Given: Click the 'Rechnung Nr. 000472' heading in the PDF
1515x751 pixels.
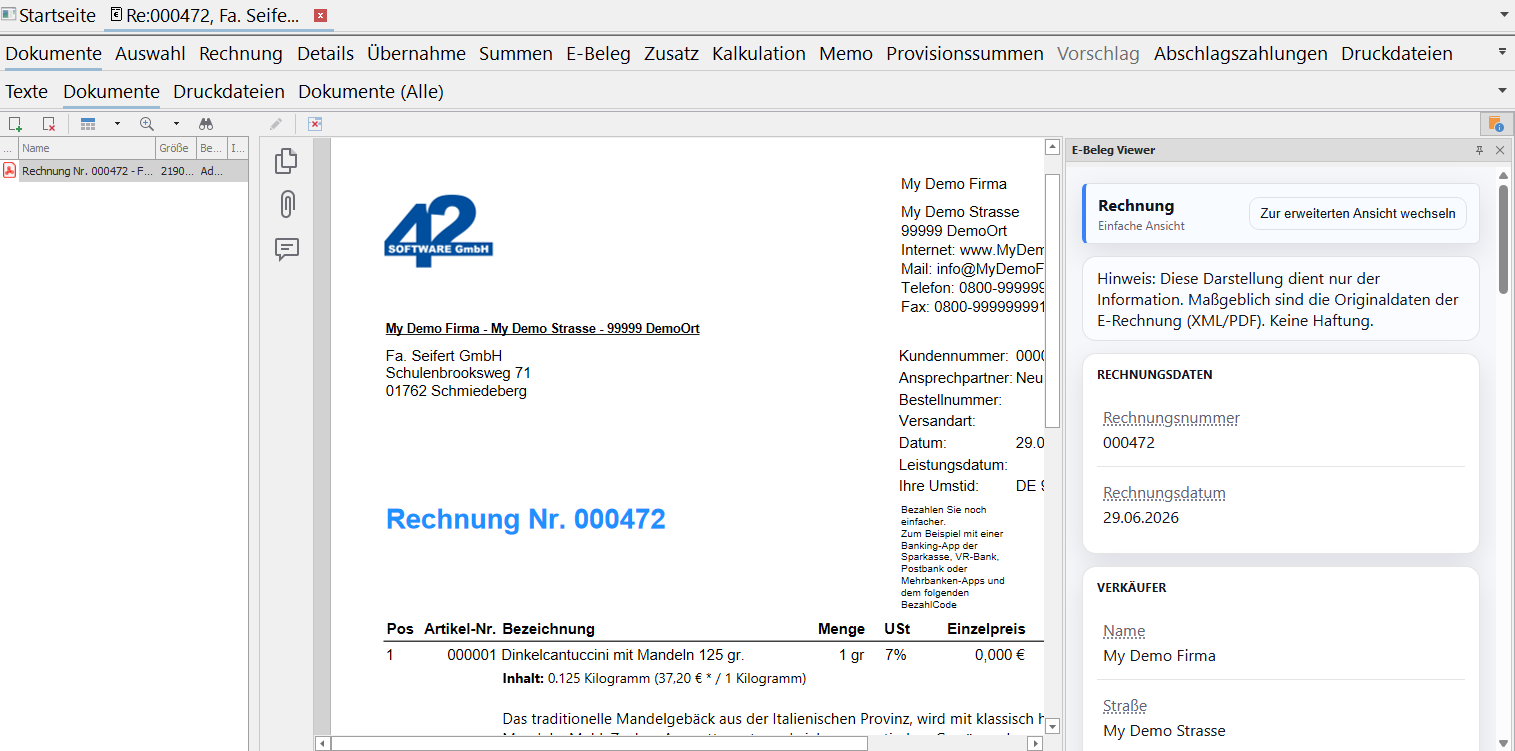Looking at the screenshot, I should click(526, 519).
